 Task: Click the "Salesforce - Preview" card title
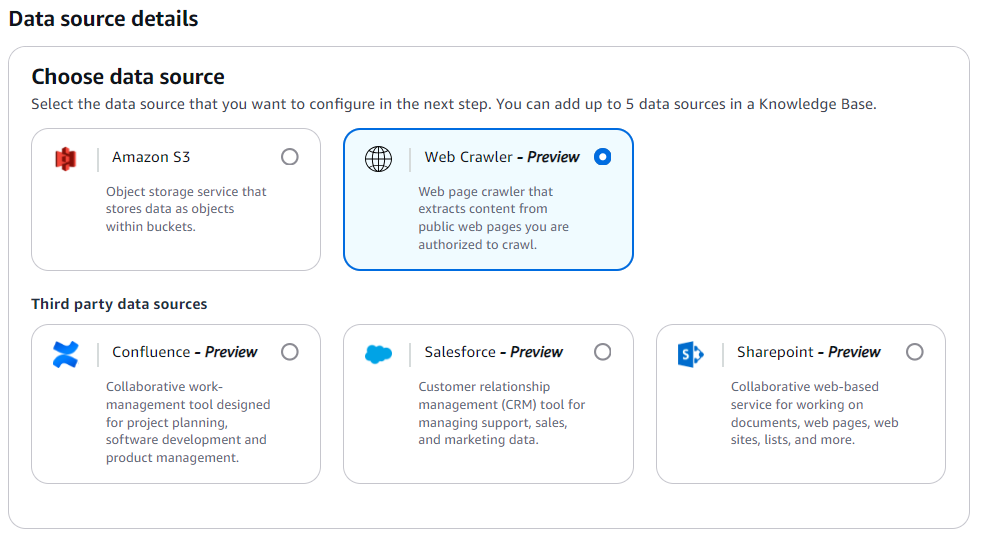(x=493, y=352)
